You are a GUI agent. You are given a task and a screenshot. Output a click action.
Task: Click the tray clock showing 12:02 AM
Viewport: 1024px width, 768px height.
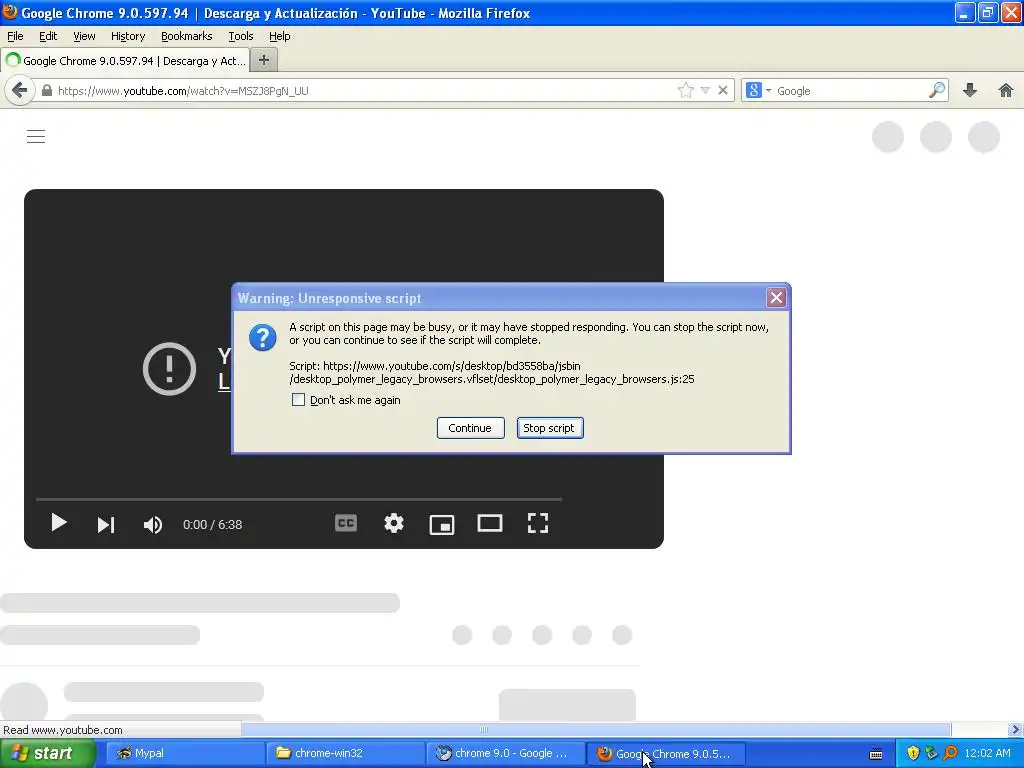pyautogui.click(x=987, y=753)
